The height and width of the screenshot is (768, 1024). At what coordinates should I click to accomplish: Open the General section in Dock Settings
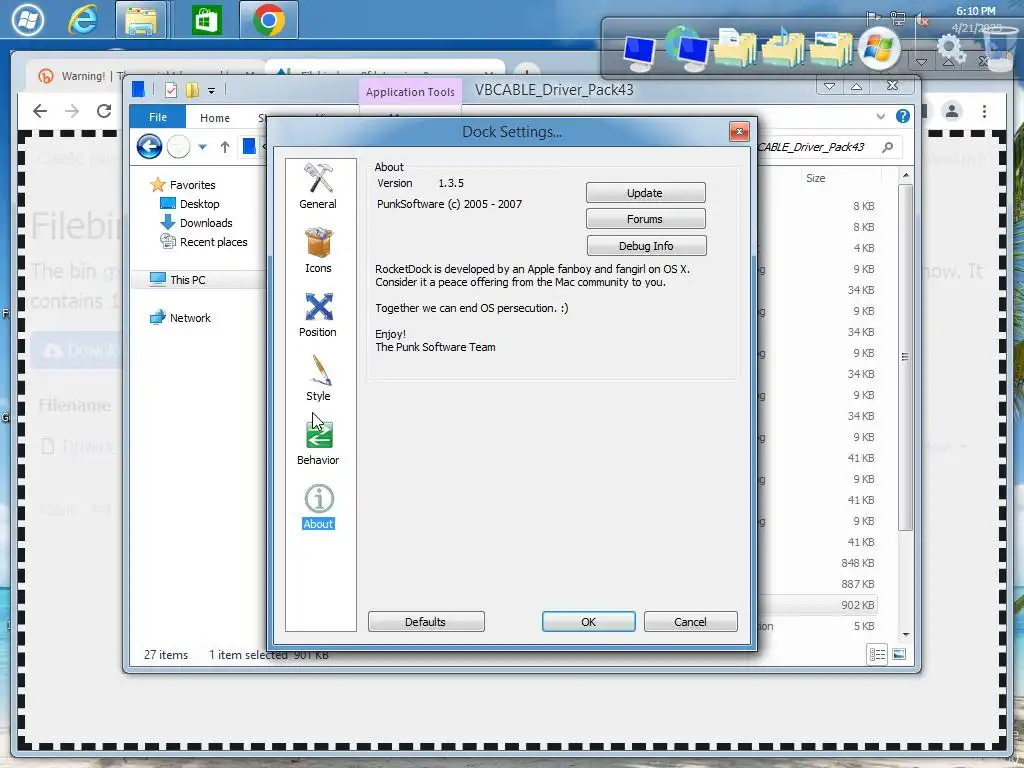pos(318,186)
